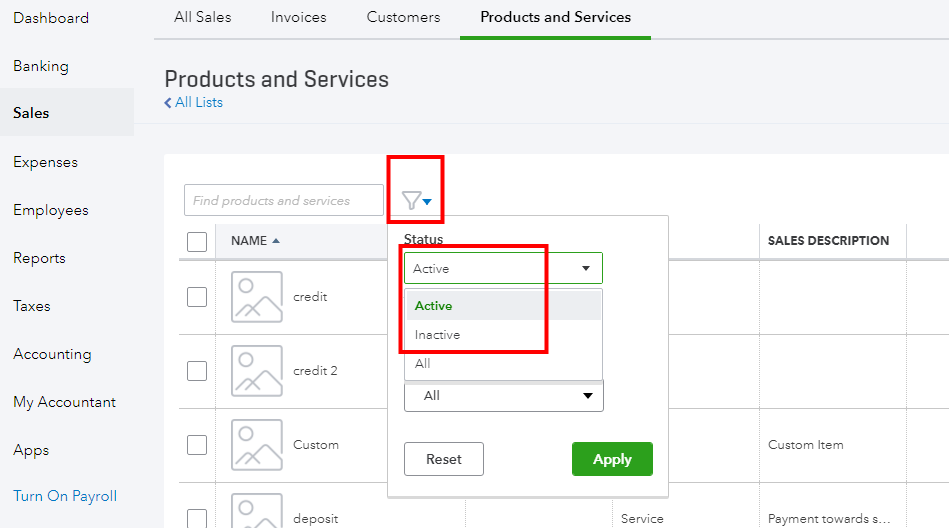Switch to the All Sales tab
949x528 pixels.
coord(203,17)
